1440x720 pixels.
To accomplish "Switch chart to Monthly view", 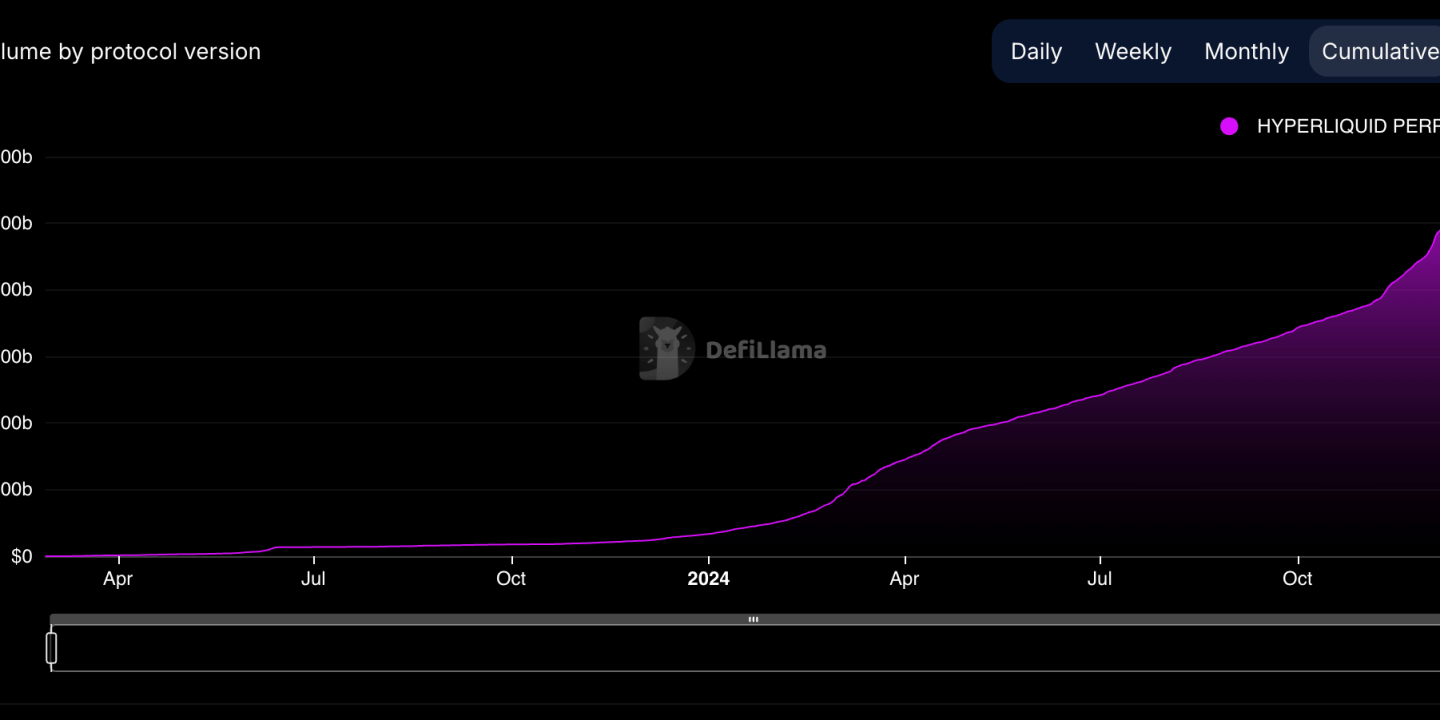I will [1246, 52].
